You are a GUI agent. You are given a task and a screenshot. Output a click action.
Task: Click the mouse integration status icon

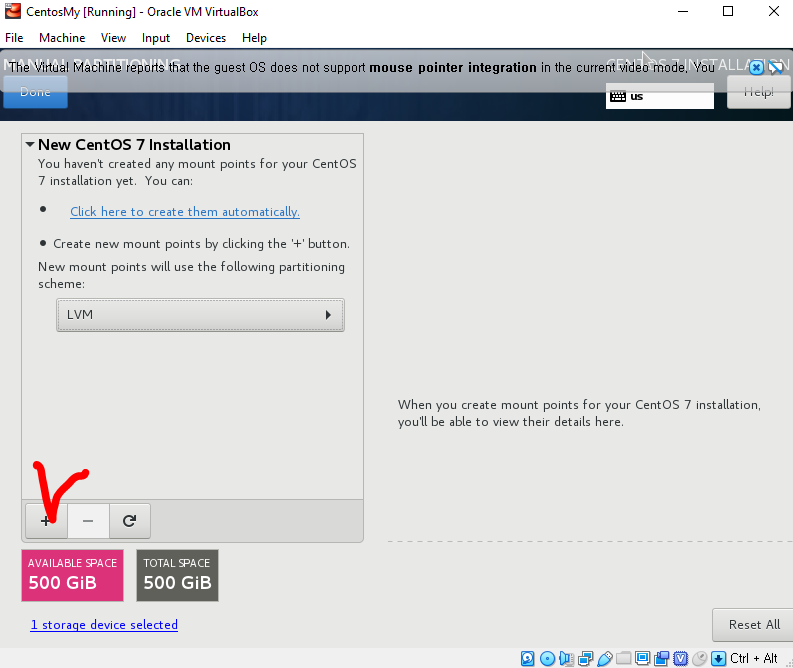[x=699, y=658]
